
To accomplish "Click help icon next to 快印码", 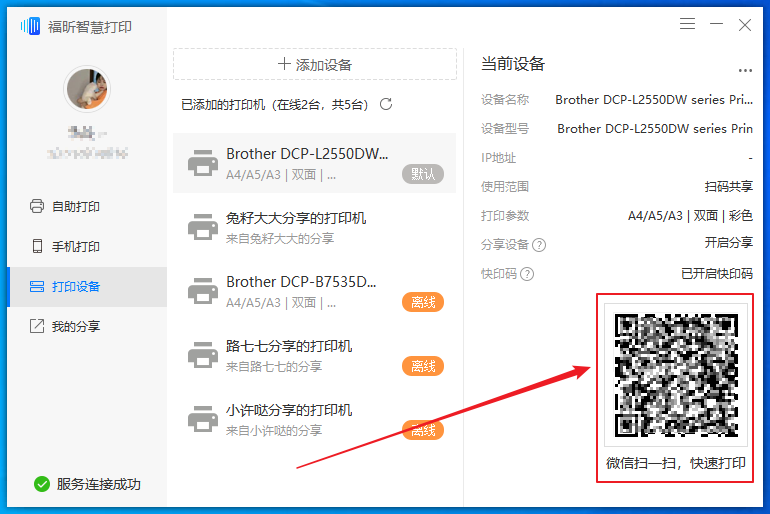I will [x=527, y=273].
